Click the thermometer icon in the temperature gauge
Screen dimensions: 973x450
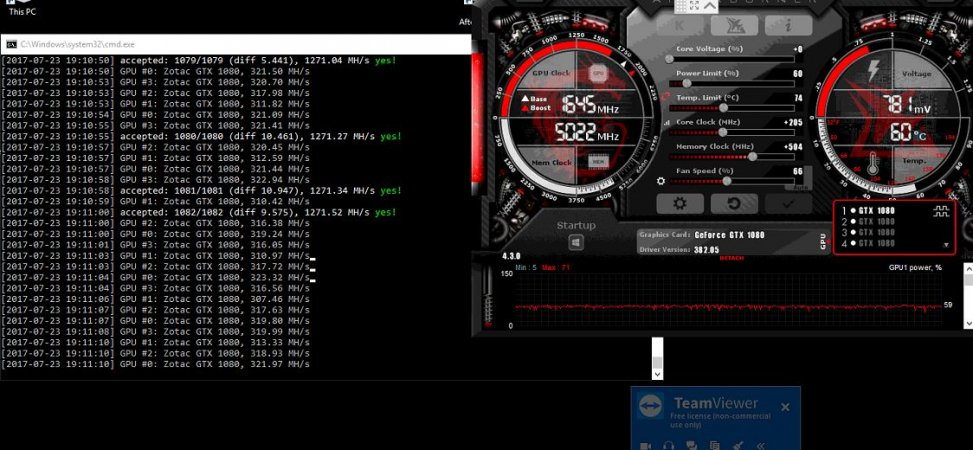click(x=873, y=163)
